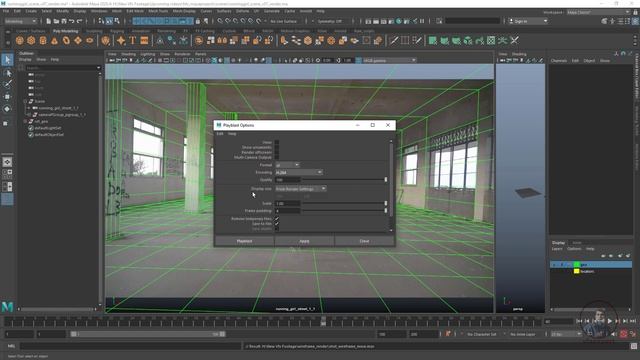This screenshot has width=640, height=360.
Task: Open the Encoding H.264 dropdown
Action: [299, 173]
